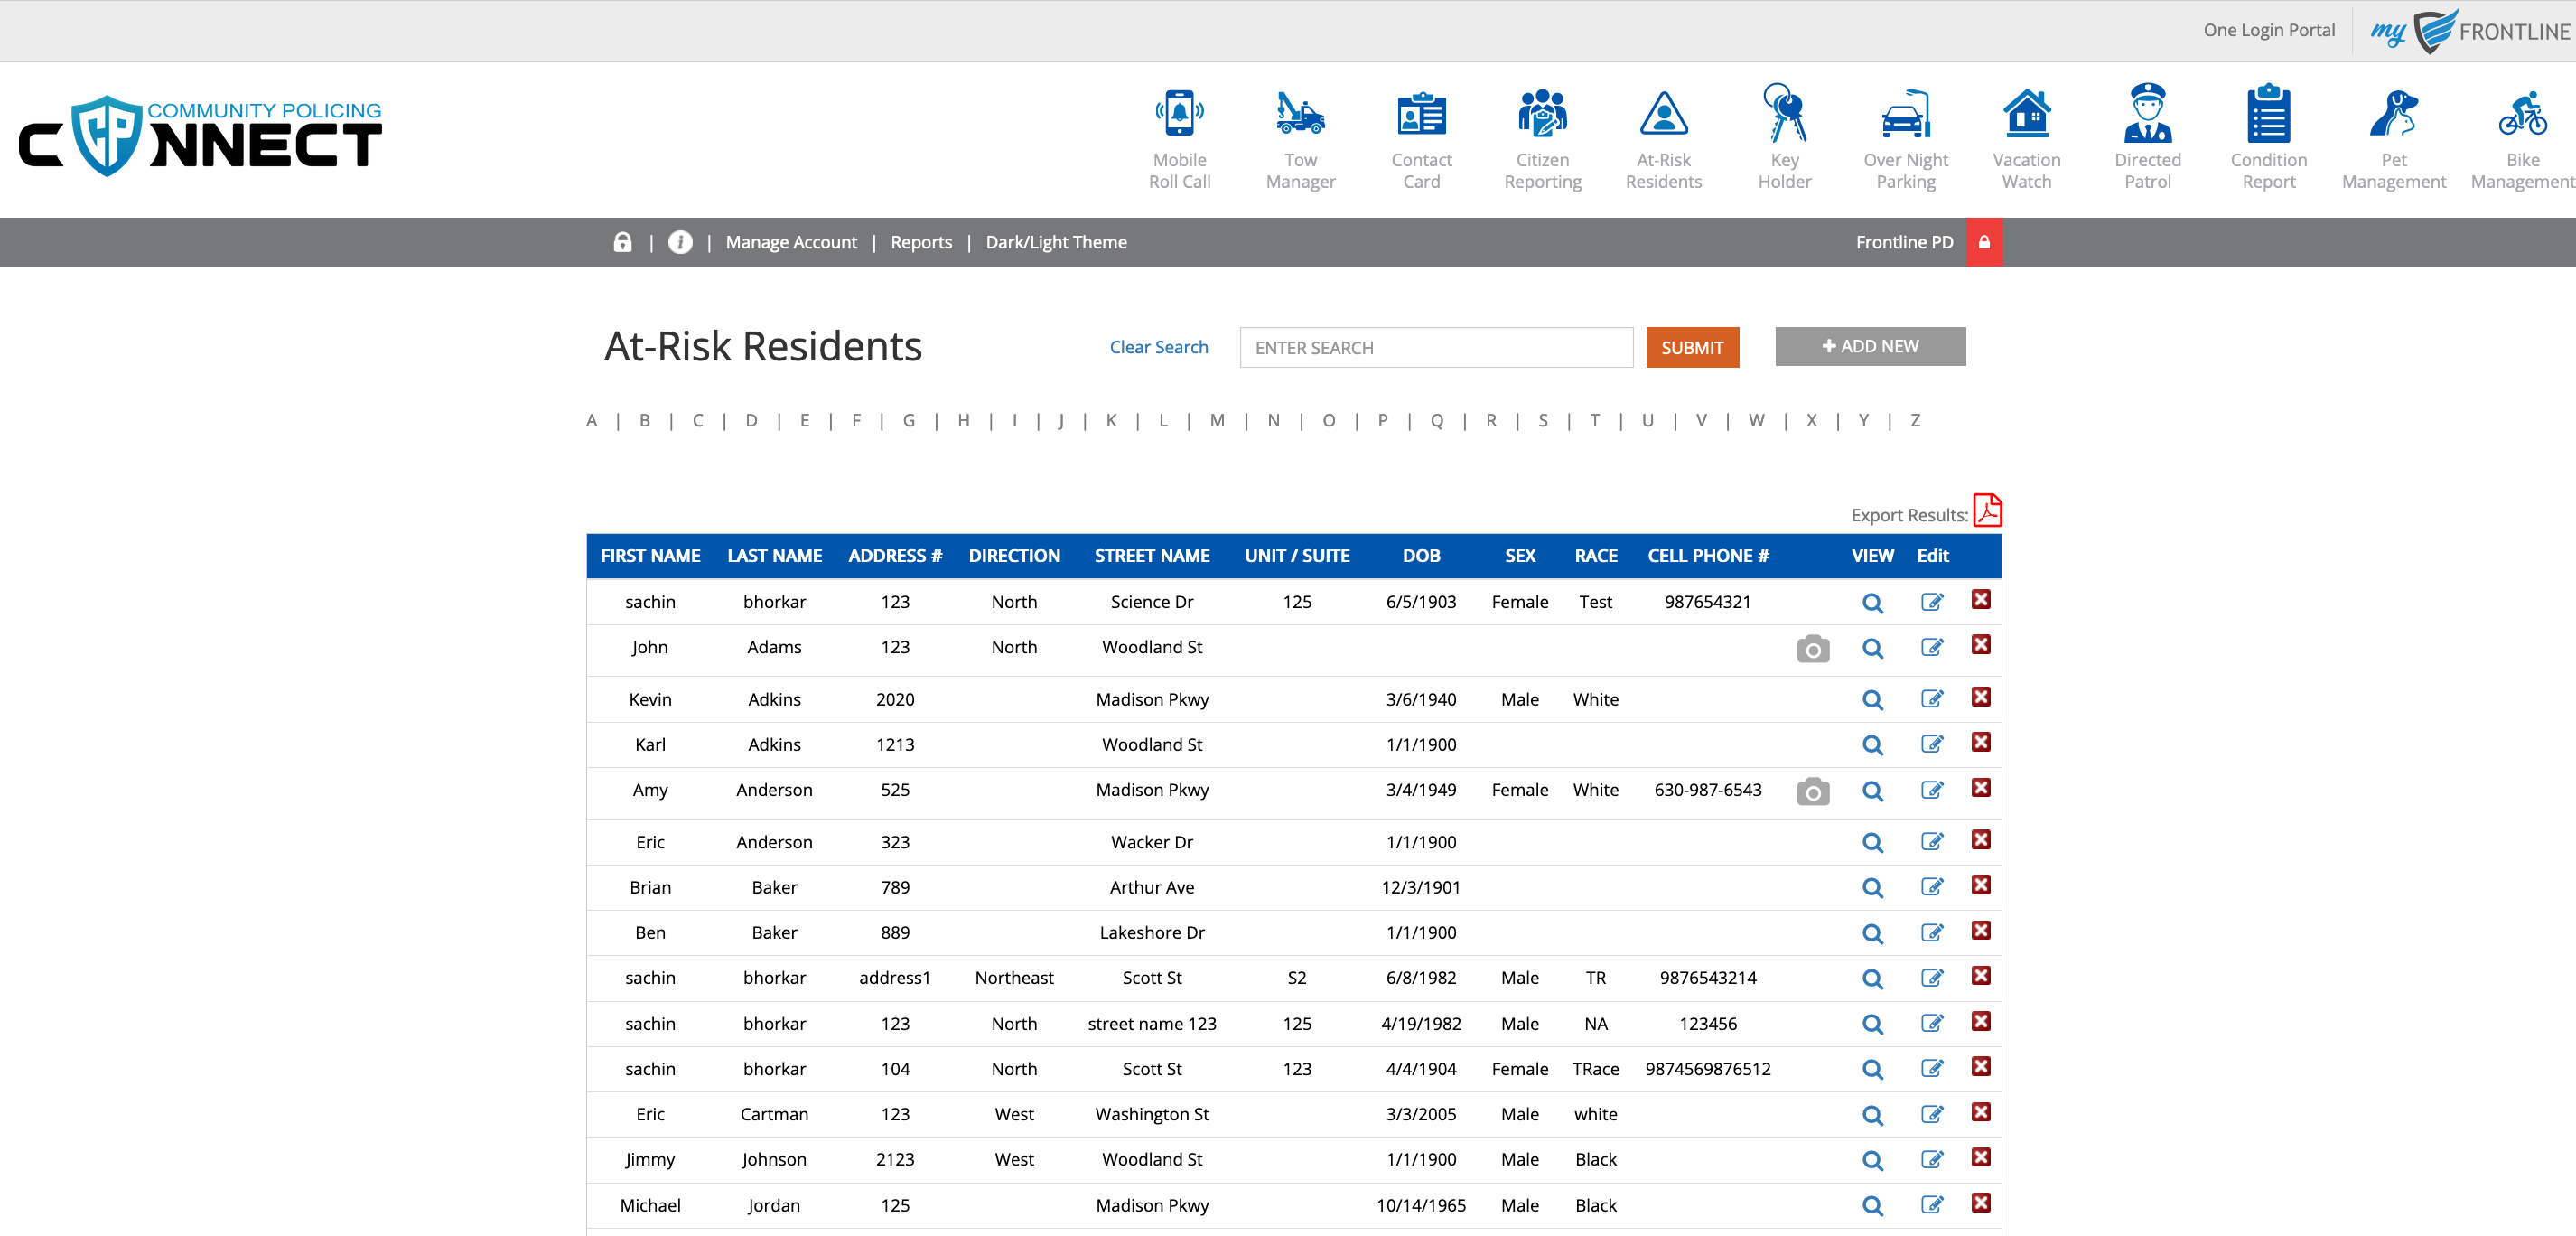2576x1236 pixels.
Task: Click the Export Results PDF icon
Action: pyautogui.click(x=1987, y=511)
